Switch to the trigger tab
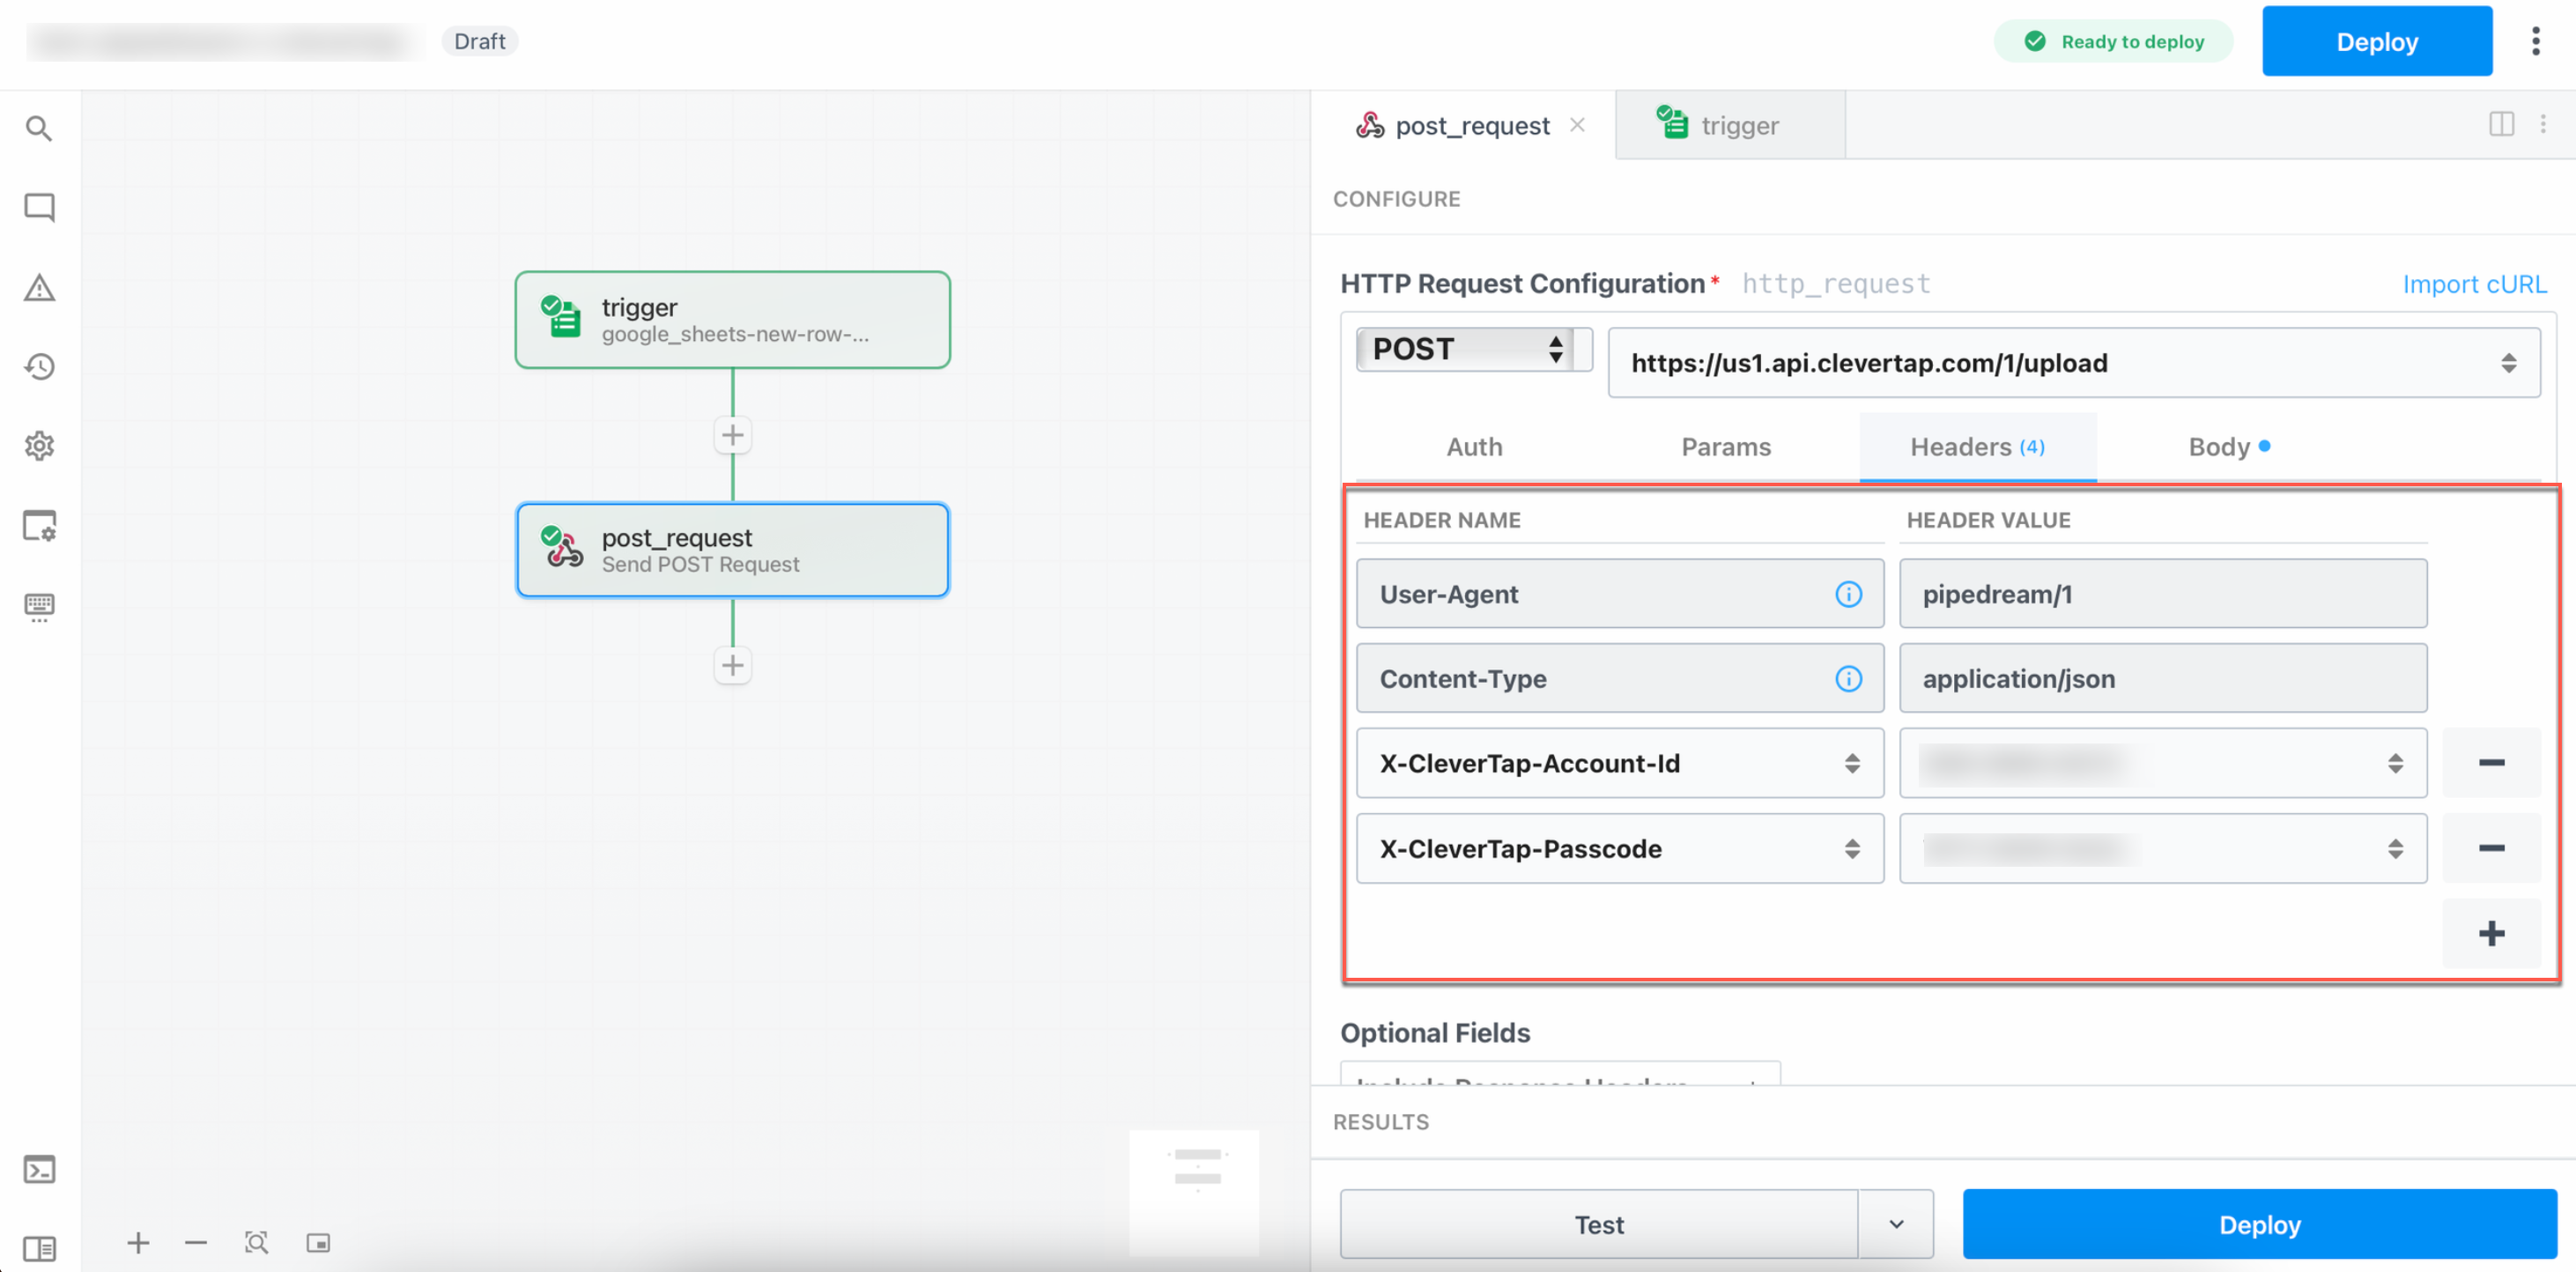This screenshot has width=2576, height=1272. (x=1730, y=126)
